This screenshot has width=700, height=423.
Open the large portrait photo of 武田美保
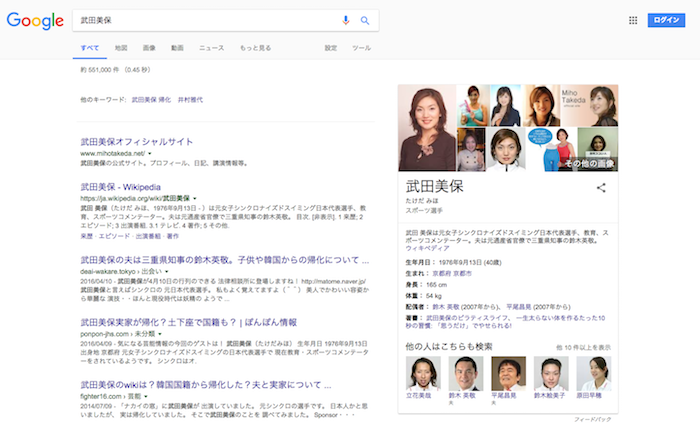coord(427,128)
